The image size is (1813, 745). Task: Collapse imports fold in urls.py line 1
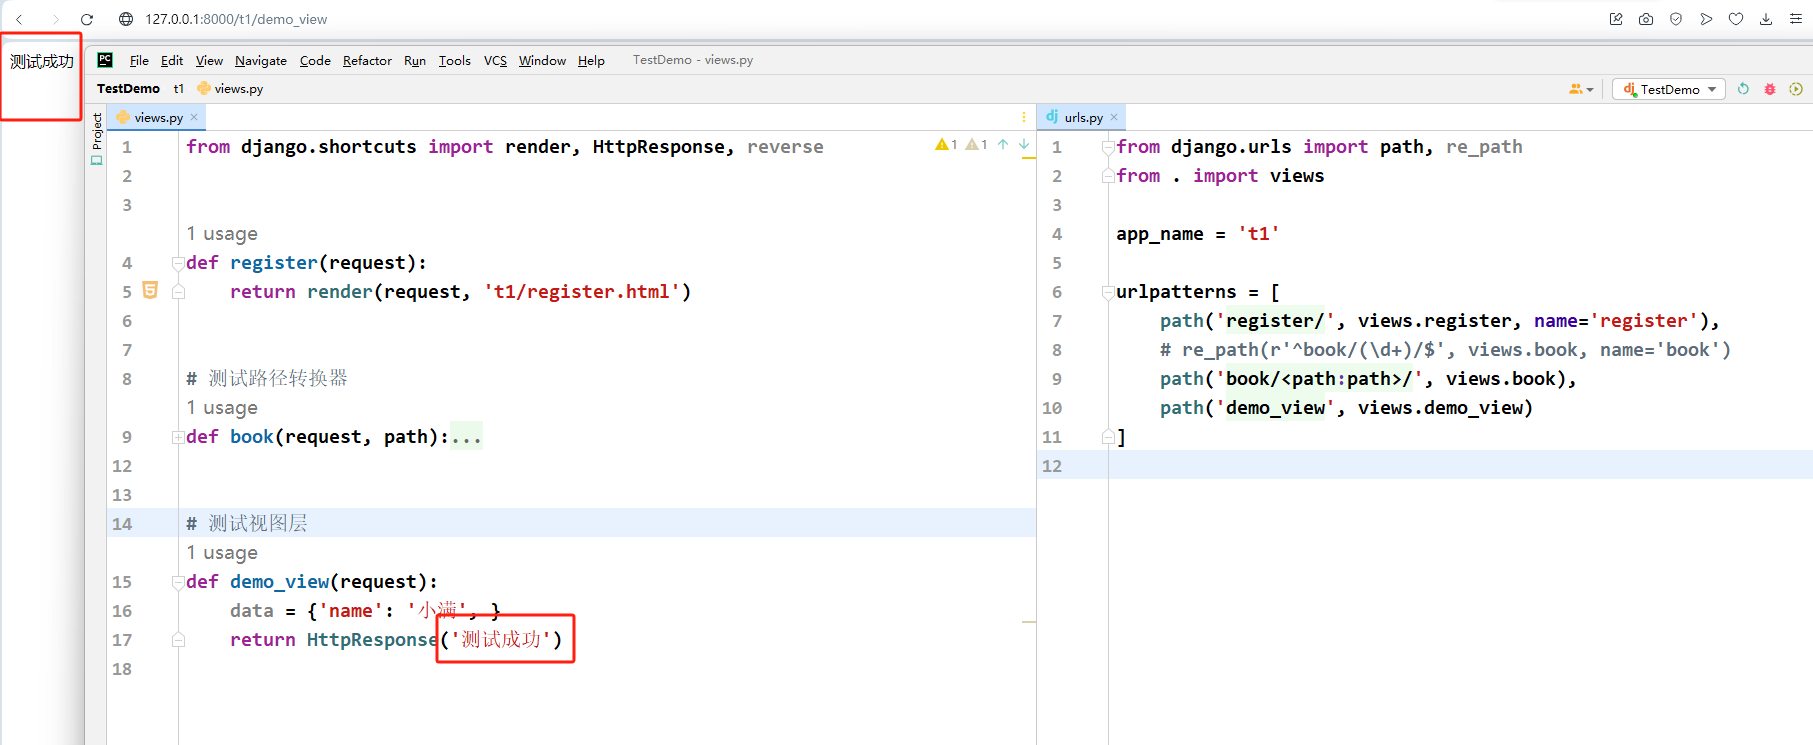coord(1108,147)
